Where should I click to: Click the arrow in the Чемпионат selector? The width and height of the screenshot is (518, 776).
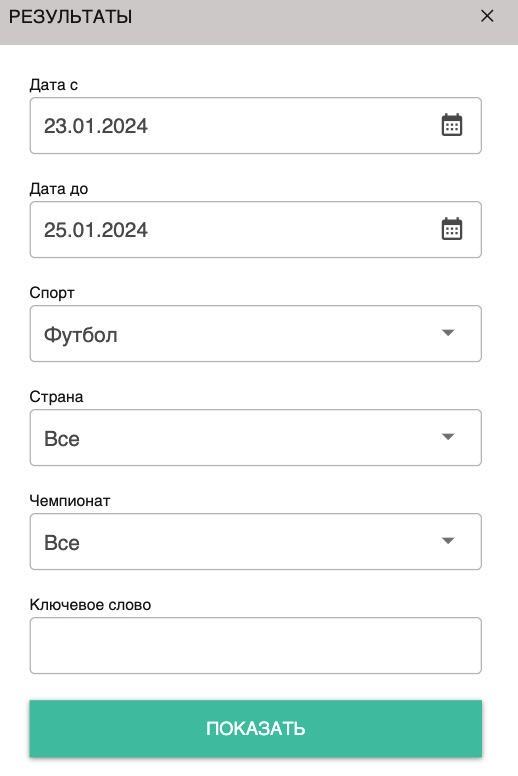pyautogui.click(x=448, y=540)
